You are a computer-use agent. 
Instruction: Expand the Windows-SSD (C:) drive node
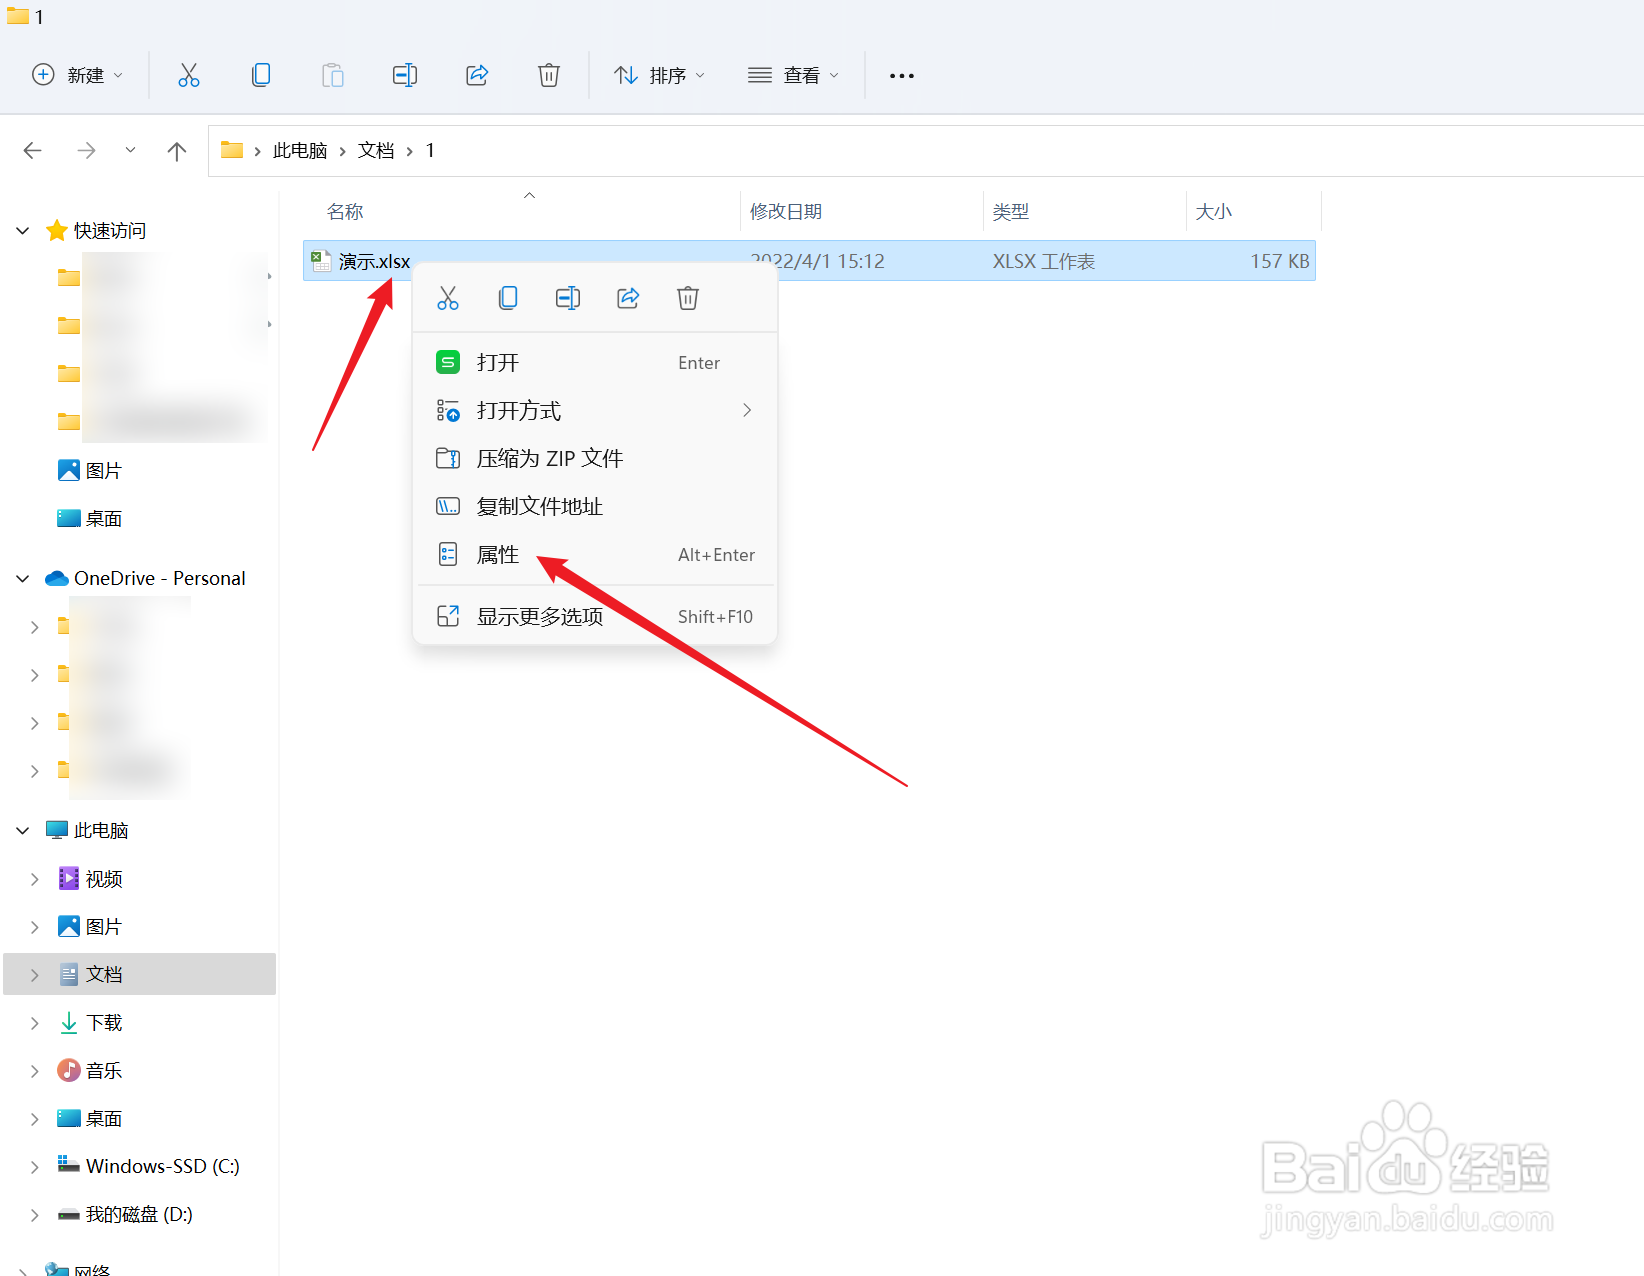35,1167
